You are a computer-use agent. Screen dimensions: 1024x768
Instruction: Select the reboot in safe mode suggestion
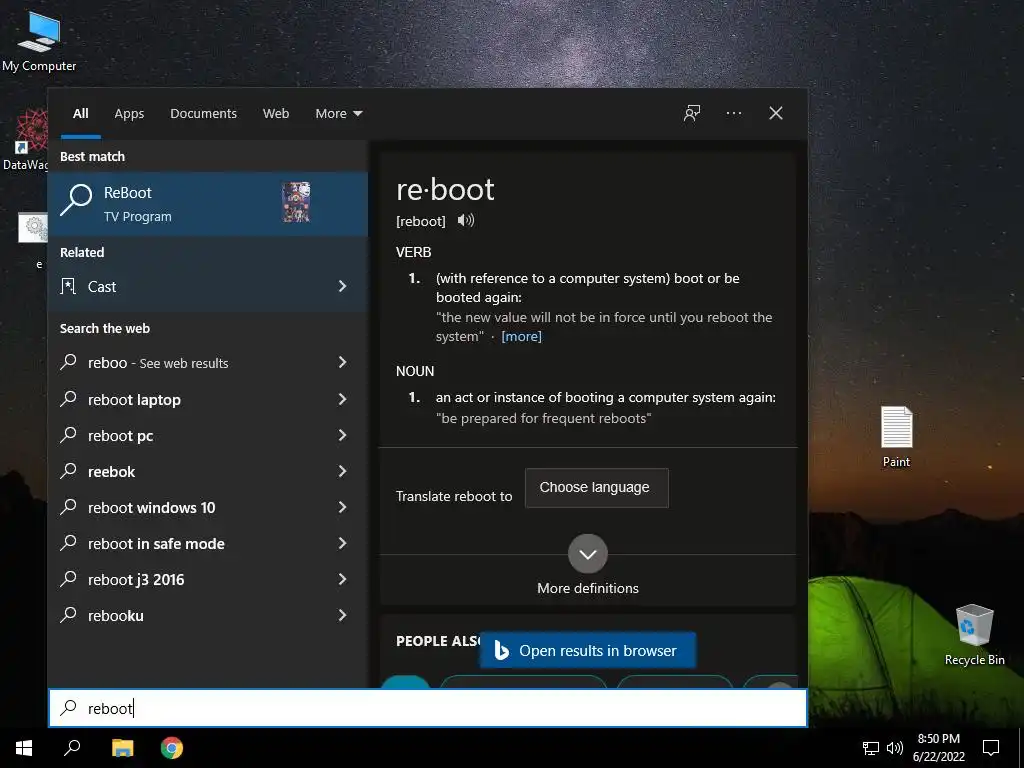tap(156, 543)
